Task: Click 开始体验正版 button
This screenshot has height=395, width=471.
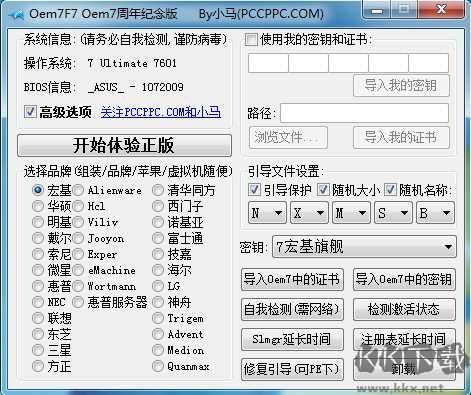Action: (124, 145)
